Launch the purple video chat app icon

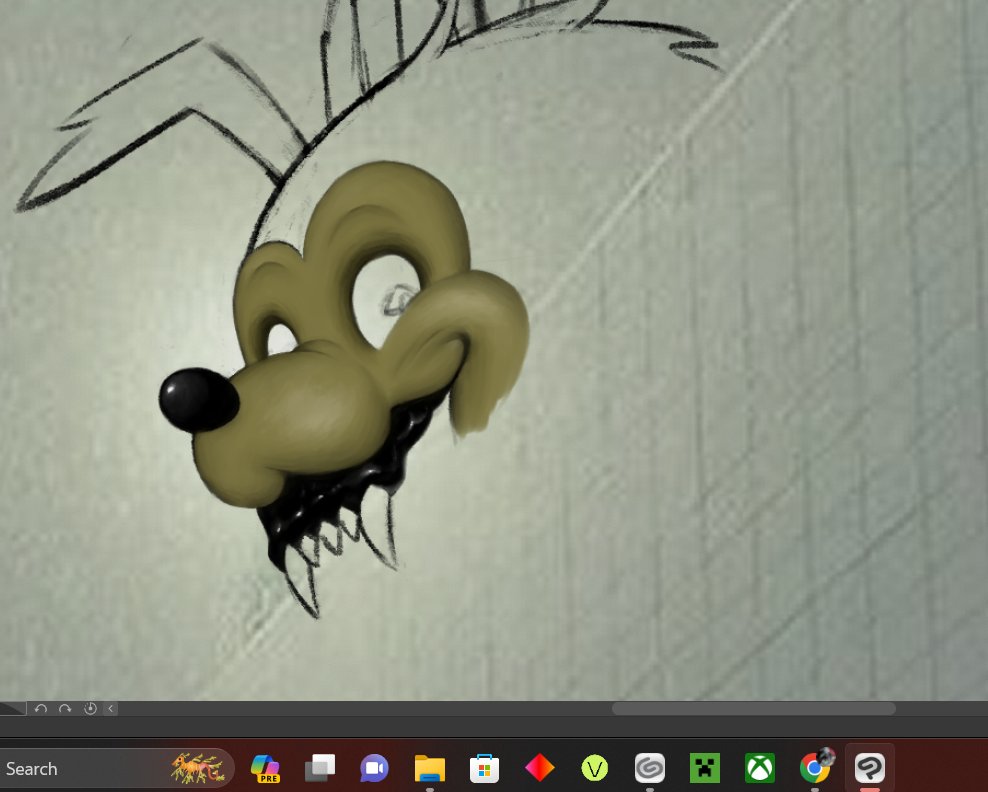[375, 769]
